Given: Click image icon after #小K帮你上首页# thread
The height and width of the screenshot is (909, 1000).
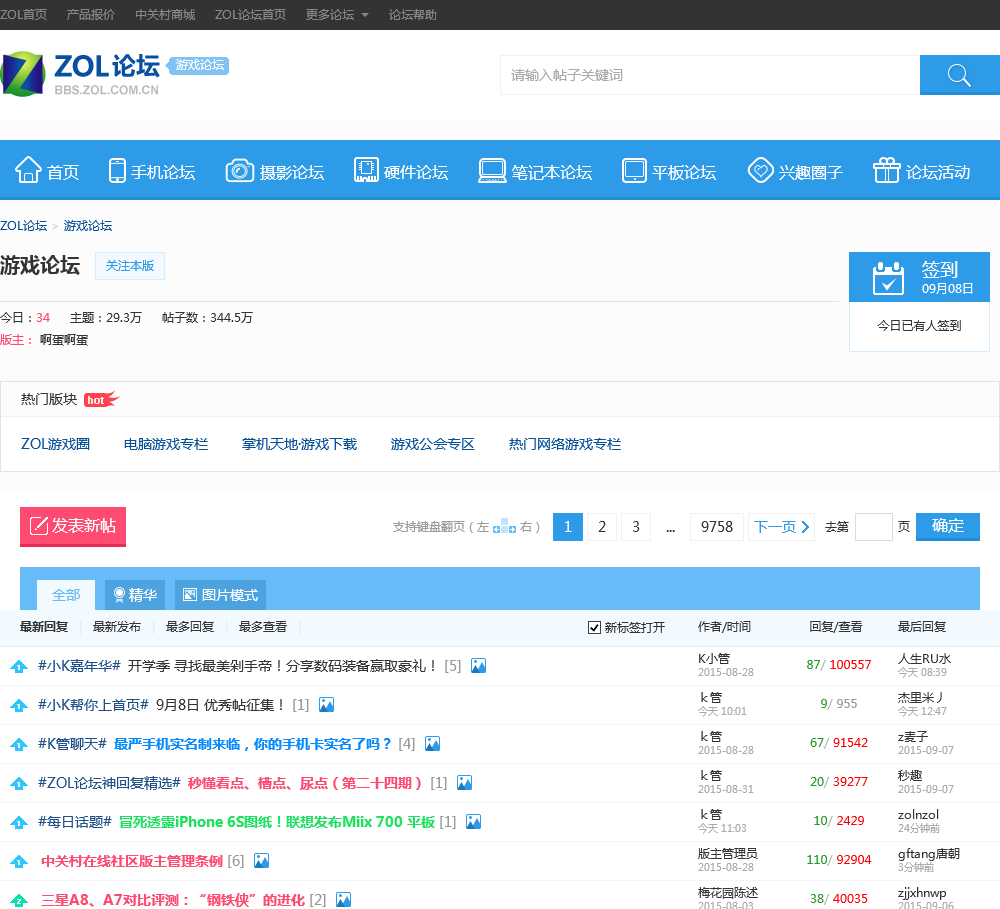Looking at the screenshot, I should (x=327, y=705).
